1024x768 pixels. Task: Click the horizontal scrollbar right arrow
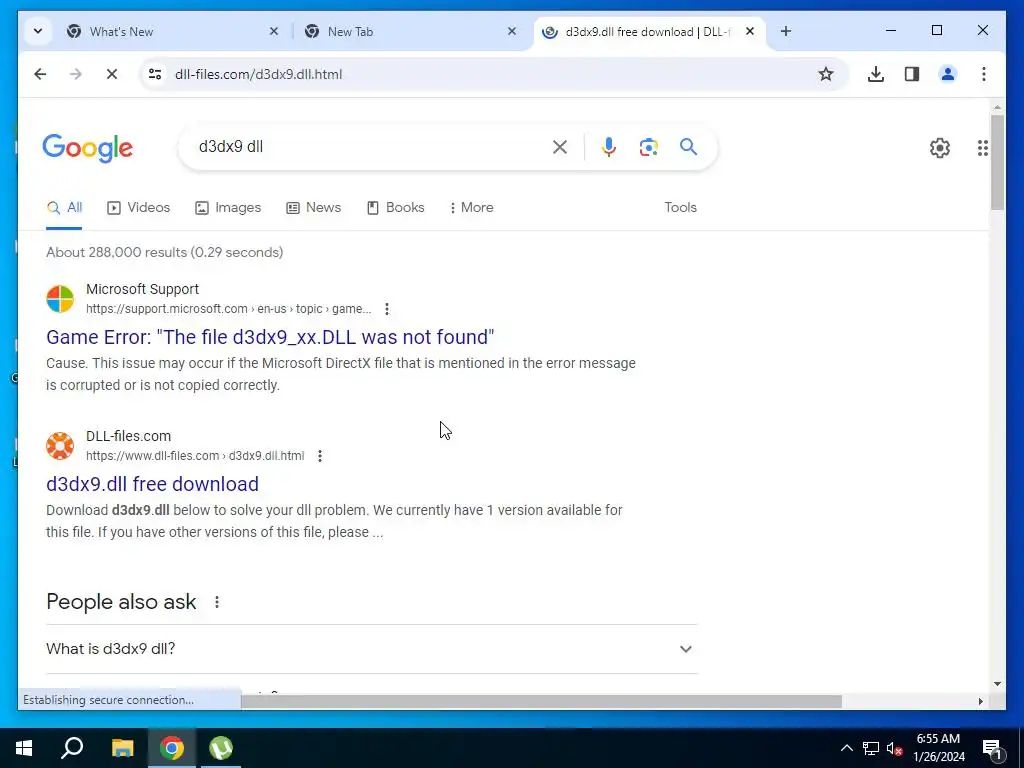coord(980,701)
